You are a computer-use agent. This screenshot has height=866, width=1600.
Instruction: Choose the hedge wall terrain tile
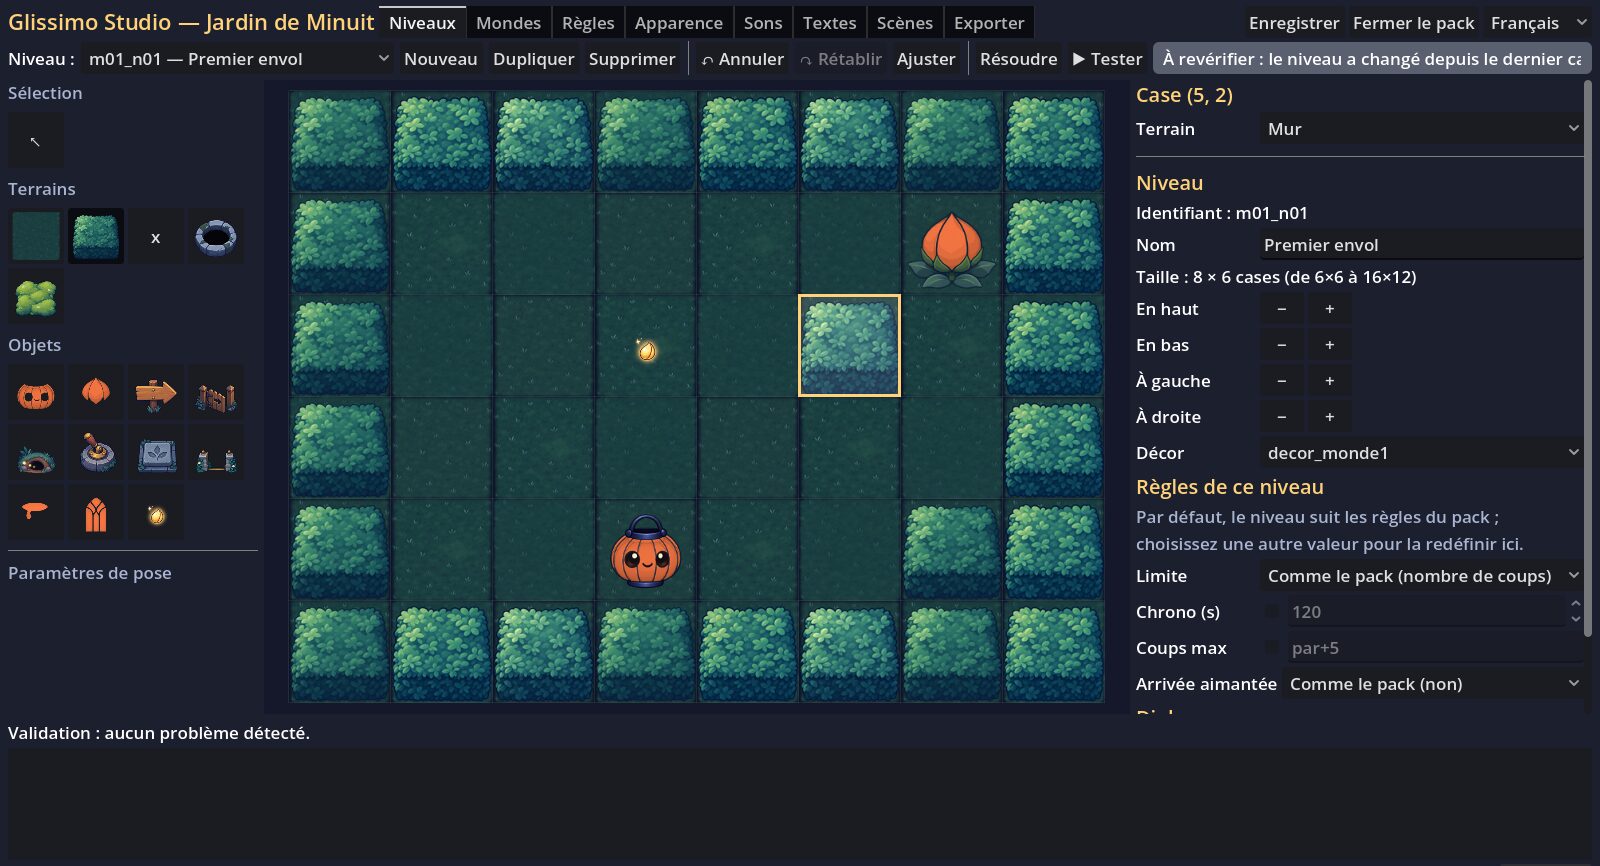(96, 237)
